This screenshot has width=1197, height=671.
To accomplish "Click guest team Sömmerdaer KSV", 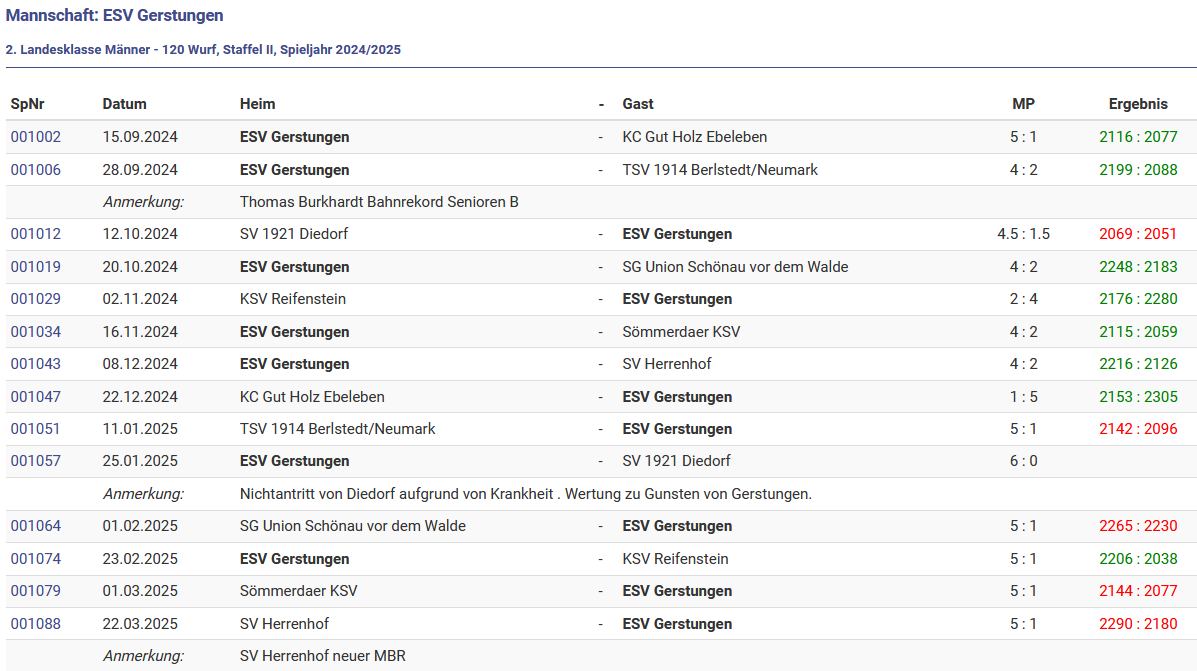I will (x=681, y=332).
